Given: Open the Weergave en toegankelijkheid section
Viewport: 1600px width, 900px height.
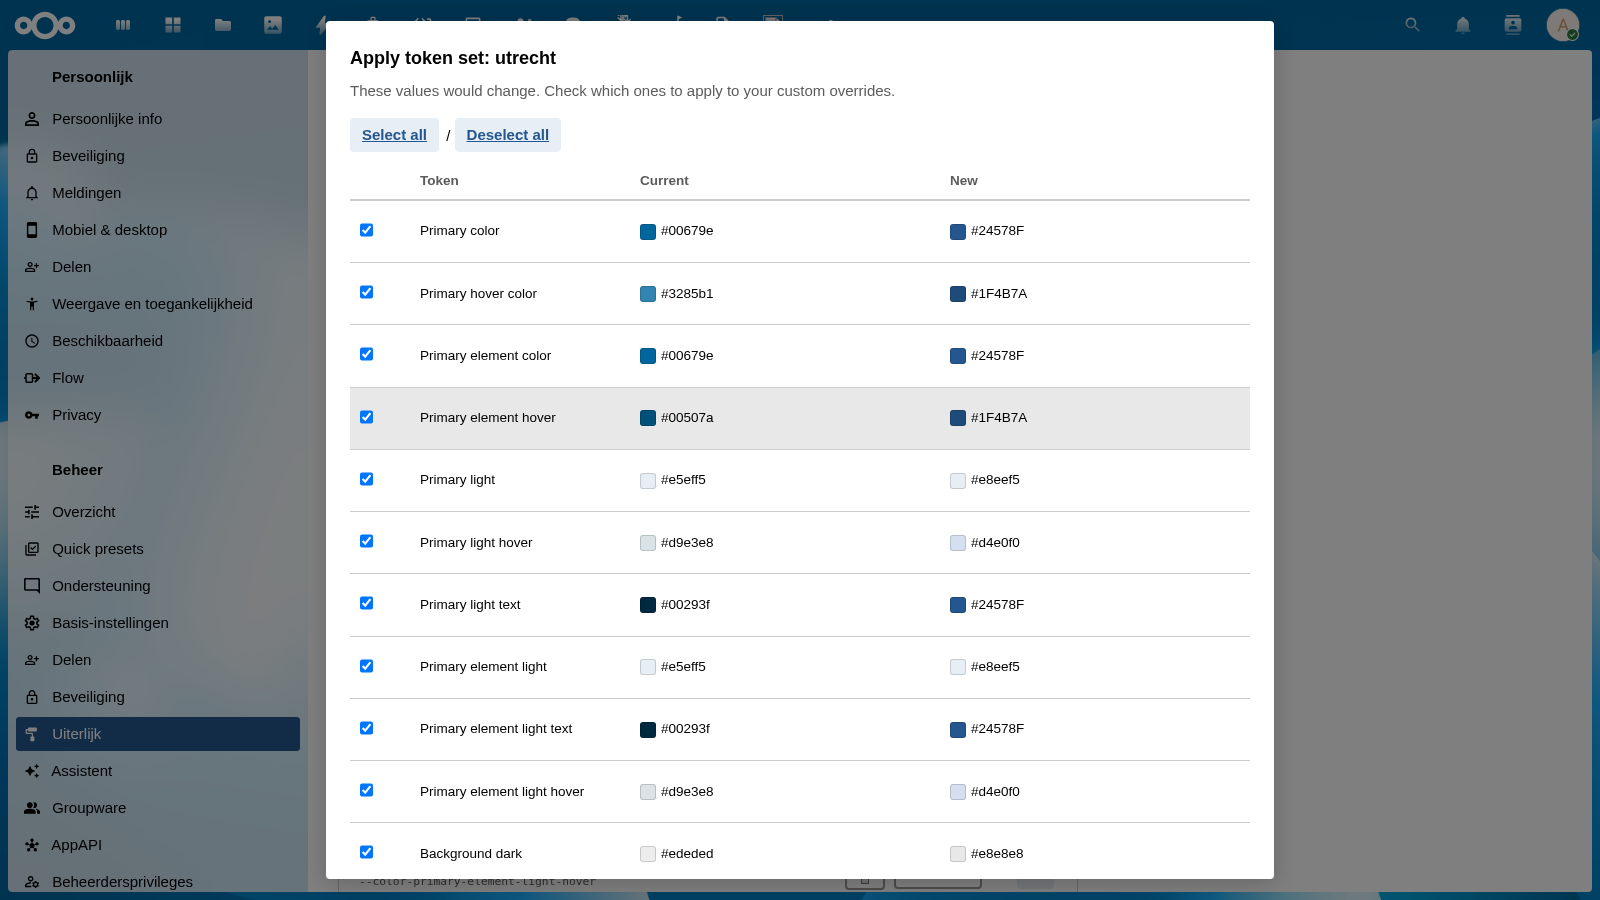Looking at the screenshot, I should 158,304.
